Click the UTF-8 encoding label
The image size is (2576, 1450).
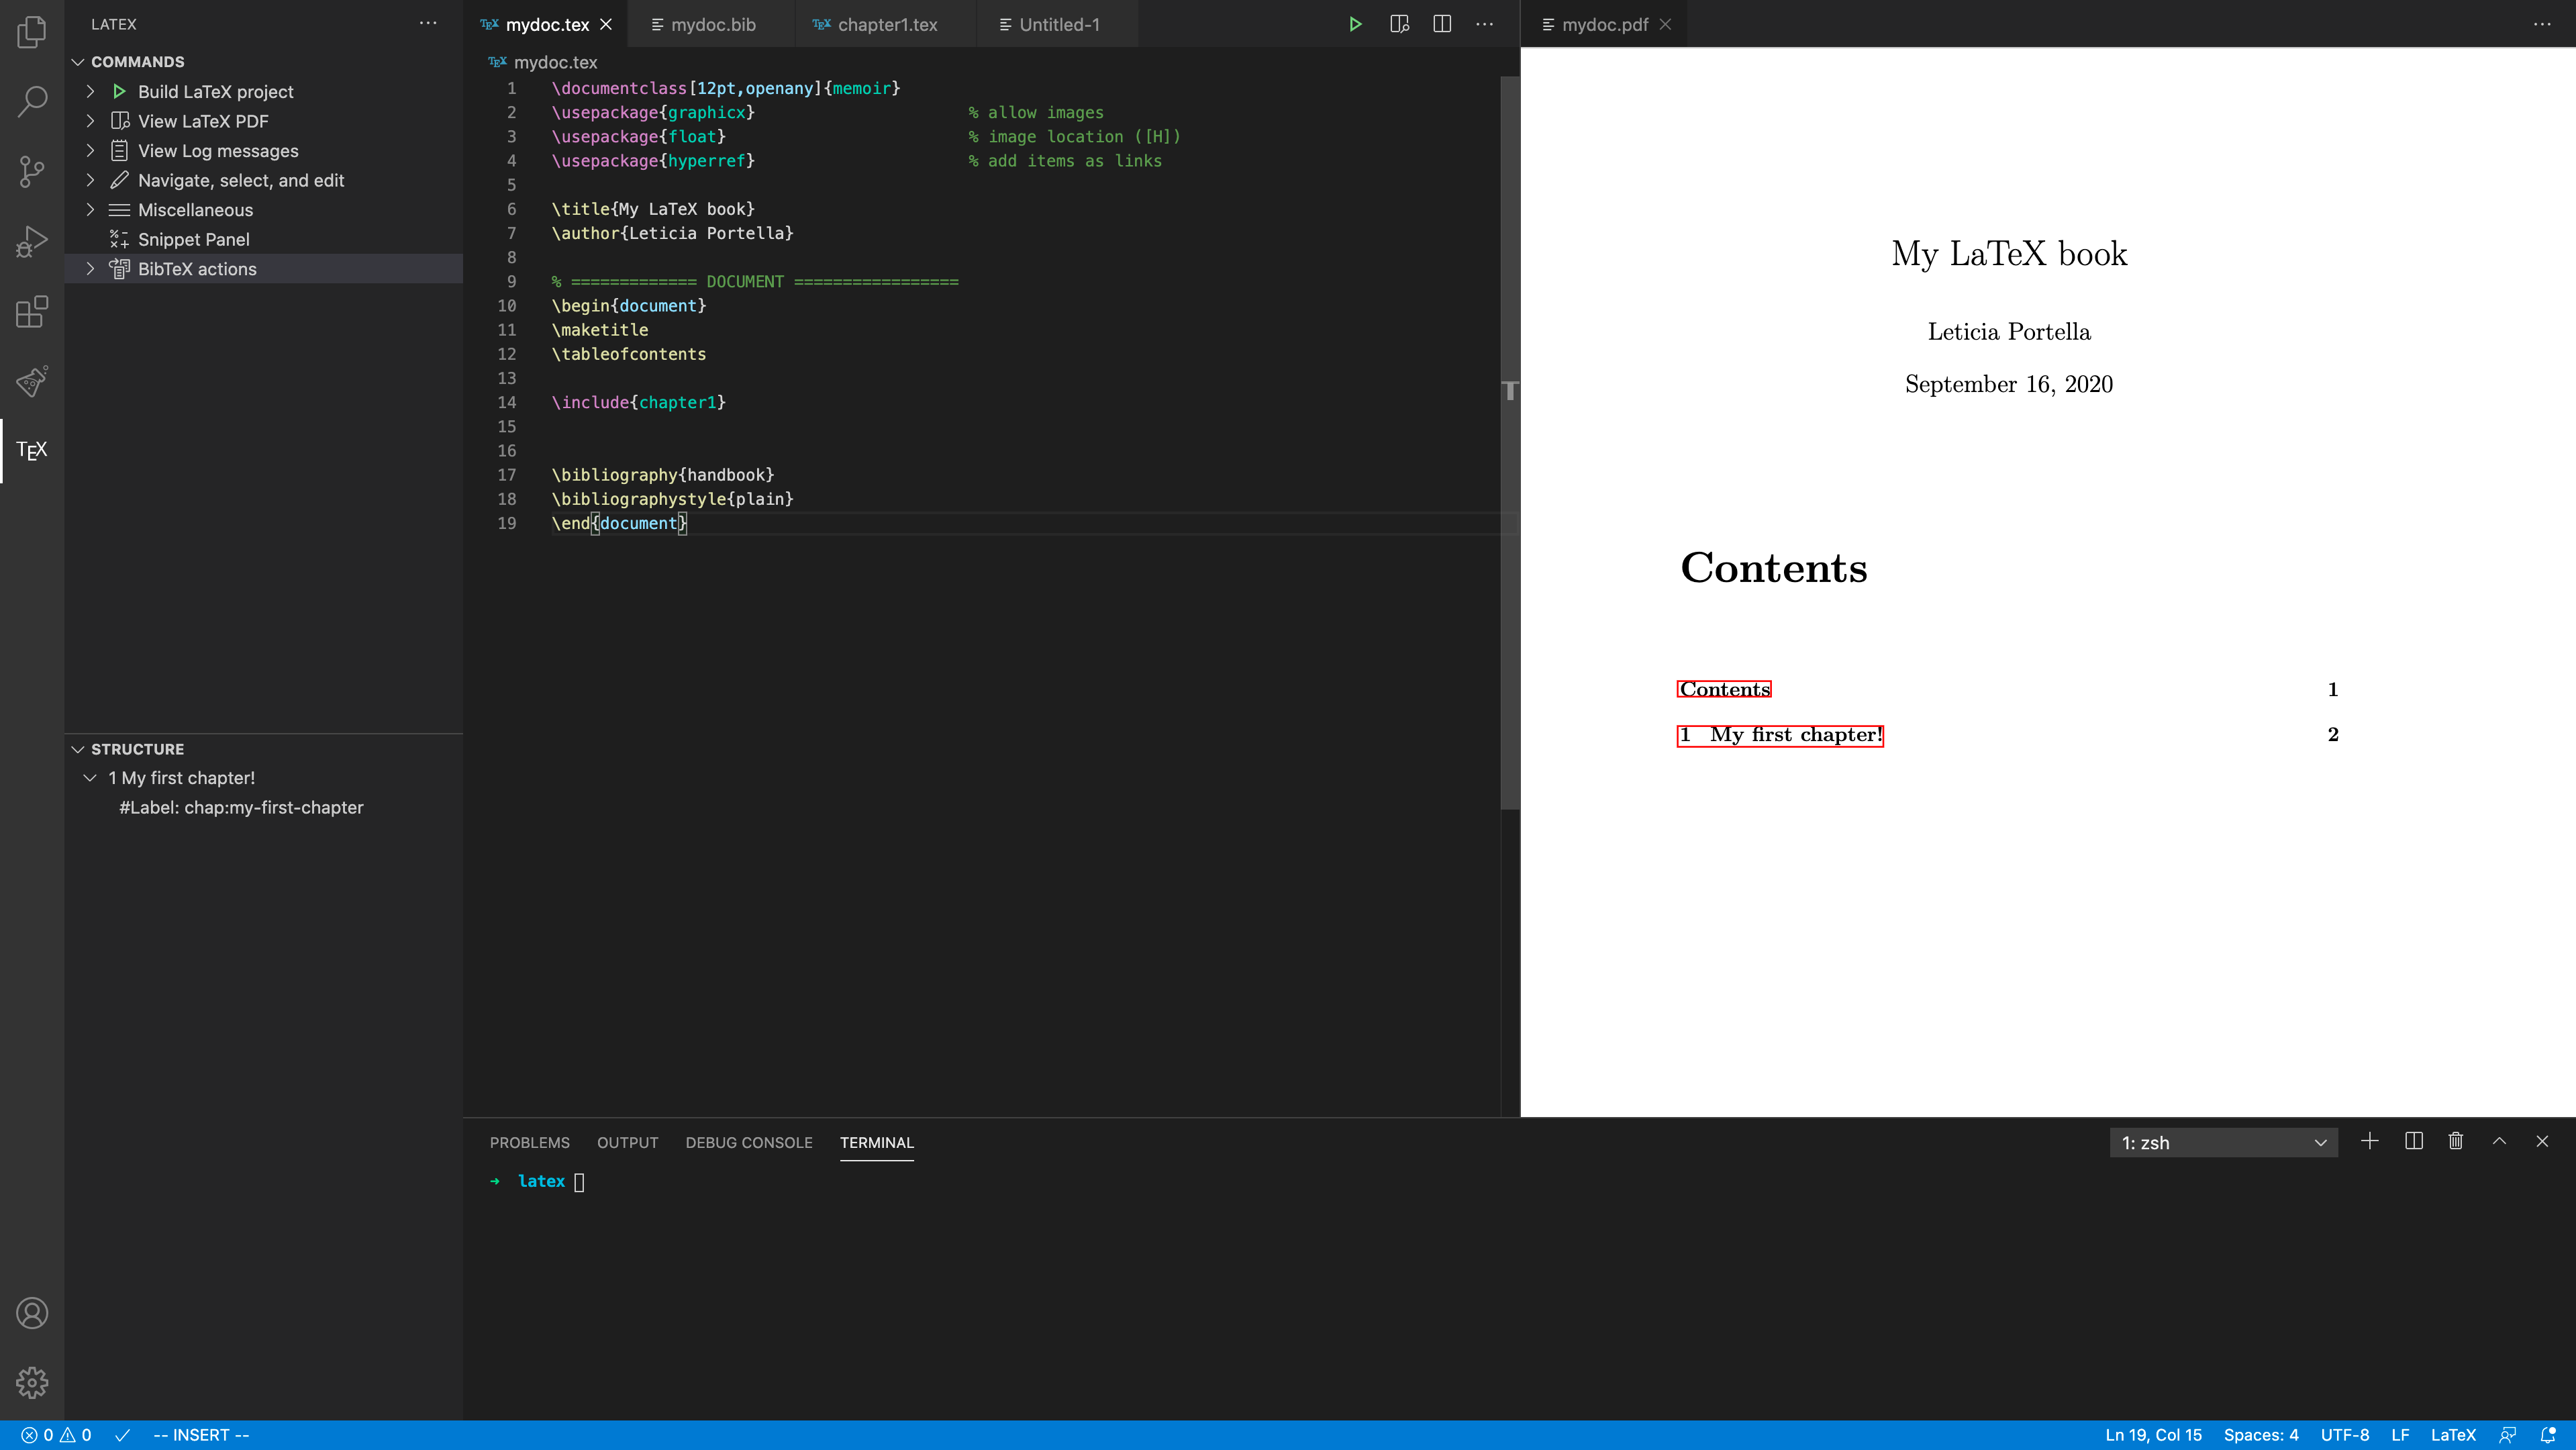tap(2345, 1434)
